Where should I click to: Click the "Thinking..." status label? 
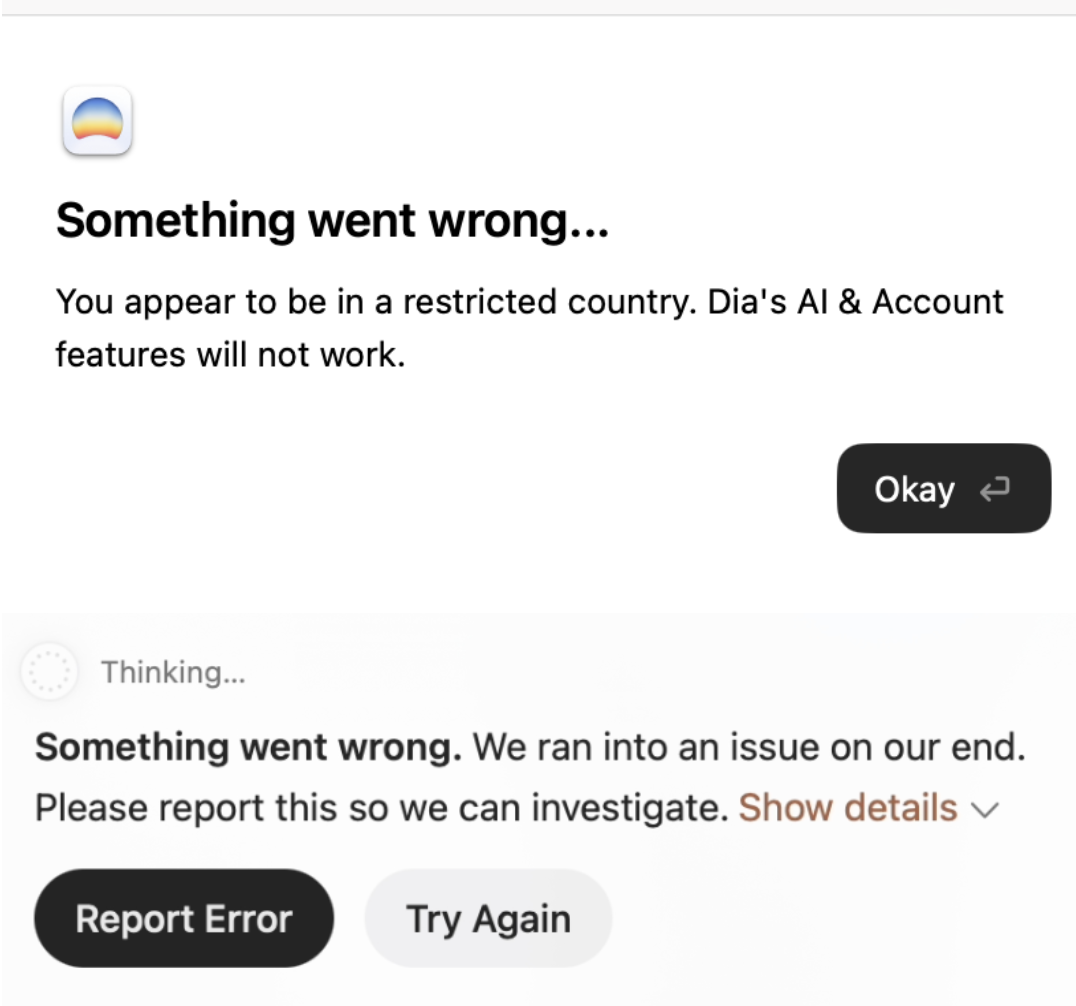pos(173,672)
